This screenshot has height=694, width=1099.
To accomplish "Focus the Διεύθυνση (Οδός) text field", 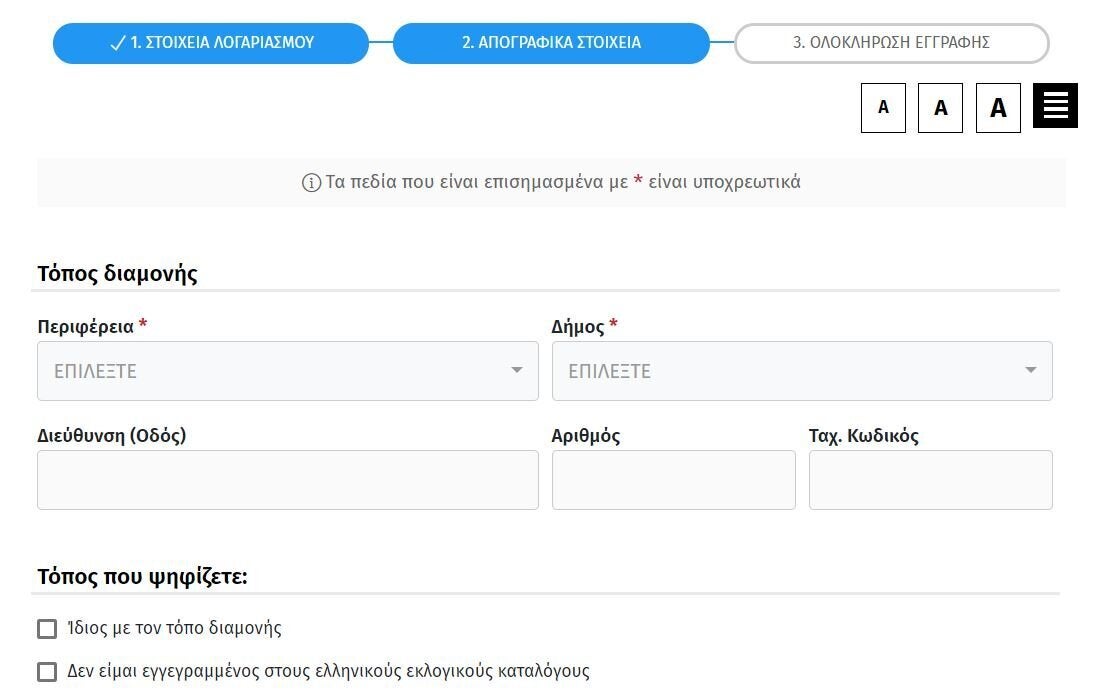I will (x=287, y=480).
